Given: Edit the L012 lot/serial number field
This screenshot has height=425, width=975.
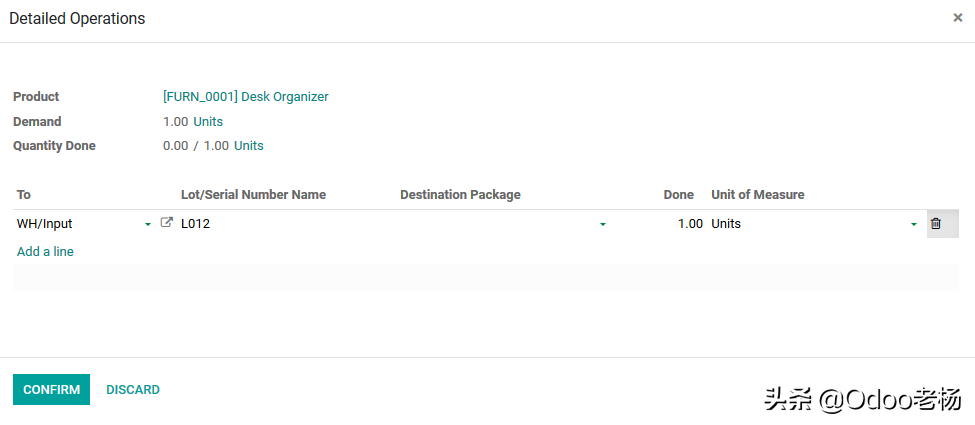Looking at the screenshot, I should point(280,224).
